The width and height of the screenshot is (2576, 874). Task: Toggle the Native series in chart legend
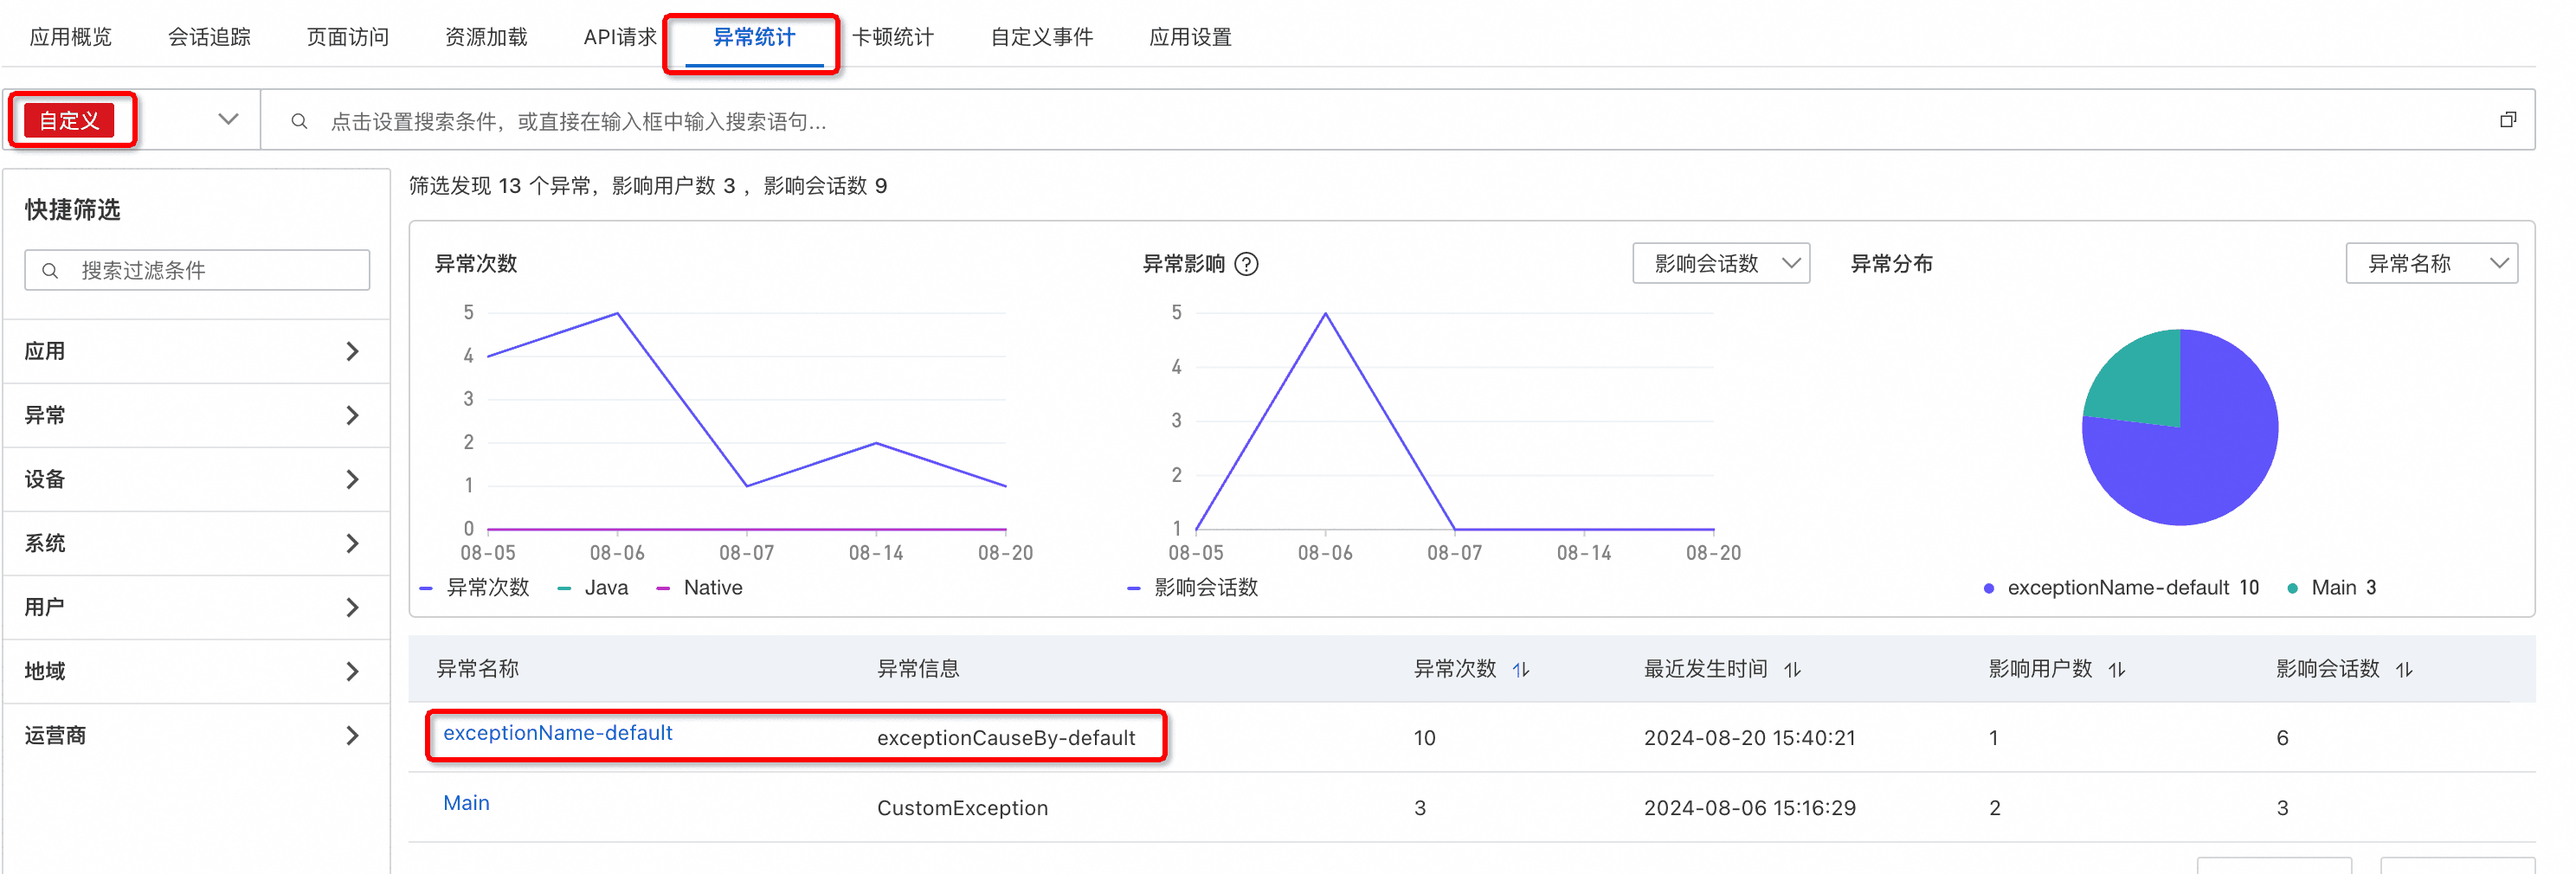pyautogui.click(x=700, y=588)
